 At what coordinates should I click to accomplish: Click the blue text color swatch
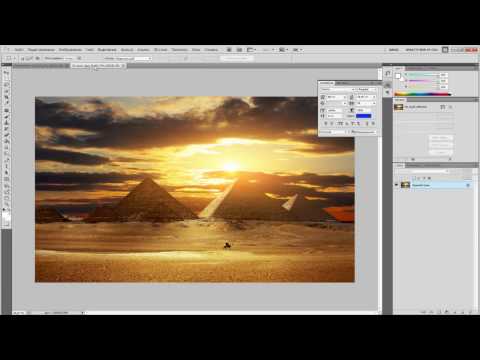tap(363, 116)
